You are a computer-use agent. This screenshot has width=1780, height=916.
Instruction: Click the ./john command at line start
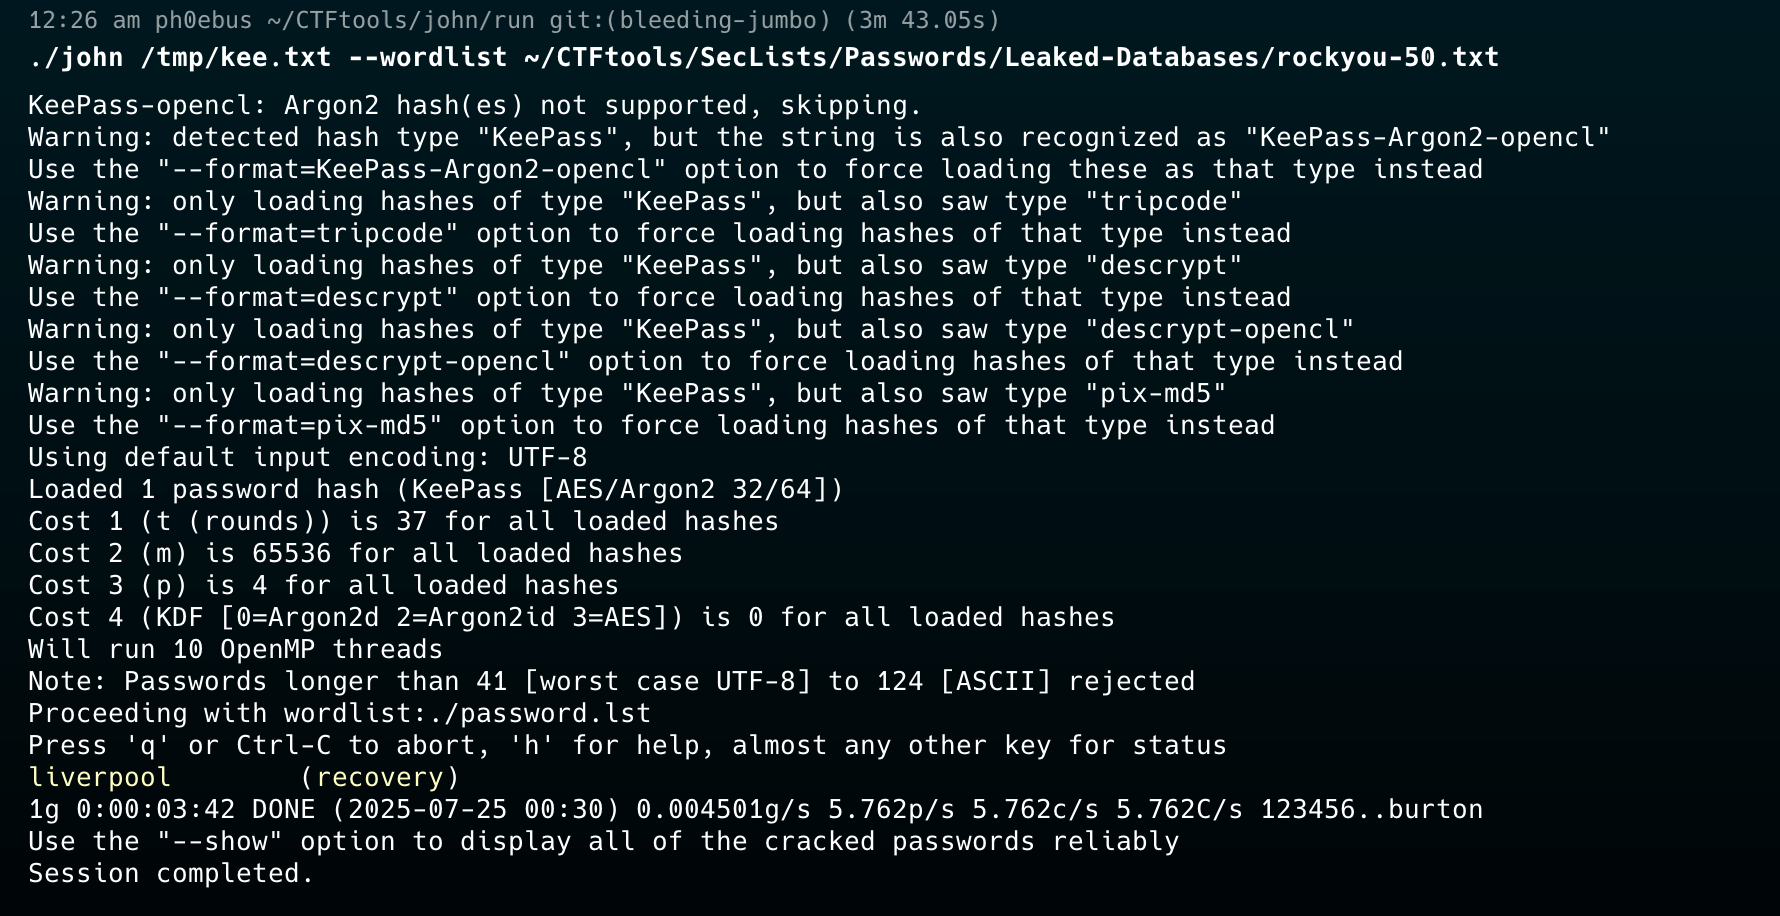tap(76, 57)
